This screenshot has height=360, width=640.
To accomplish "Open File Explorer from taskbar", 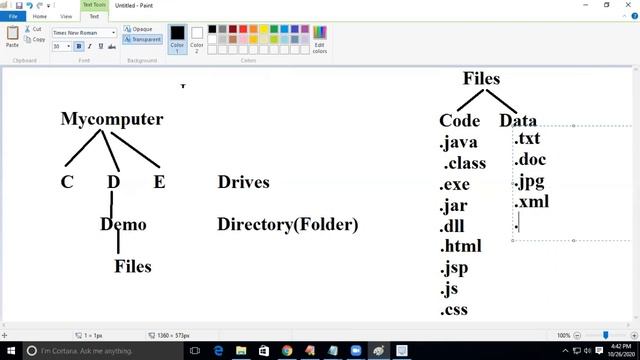I will (x=241, y=351).
